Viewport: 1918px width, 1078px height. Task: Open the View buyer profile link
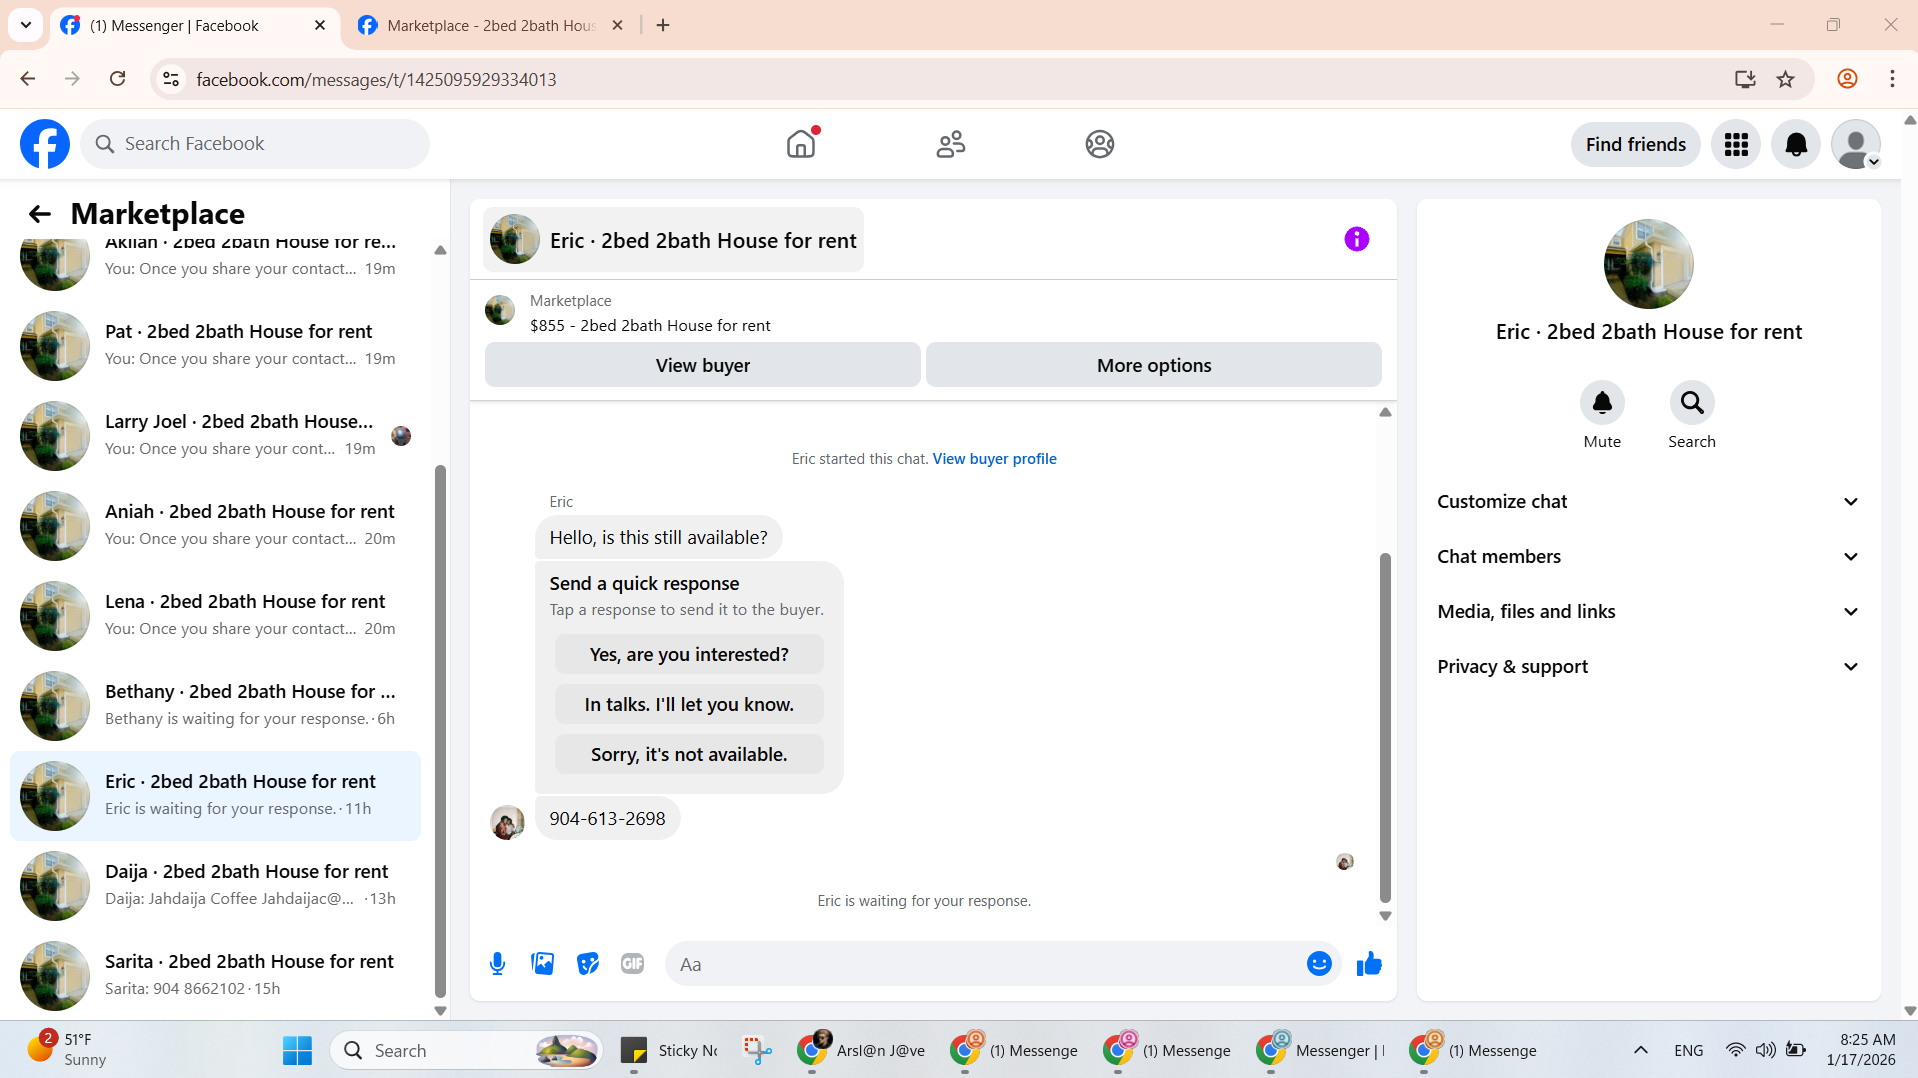coord(994,459)
